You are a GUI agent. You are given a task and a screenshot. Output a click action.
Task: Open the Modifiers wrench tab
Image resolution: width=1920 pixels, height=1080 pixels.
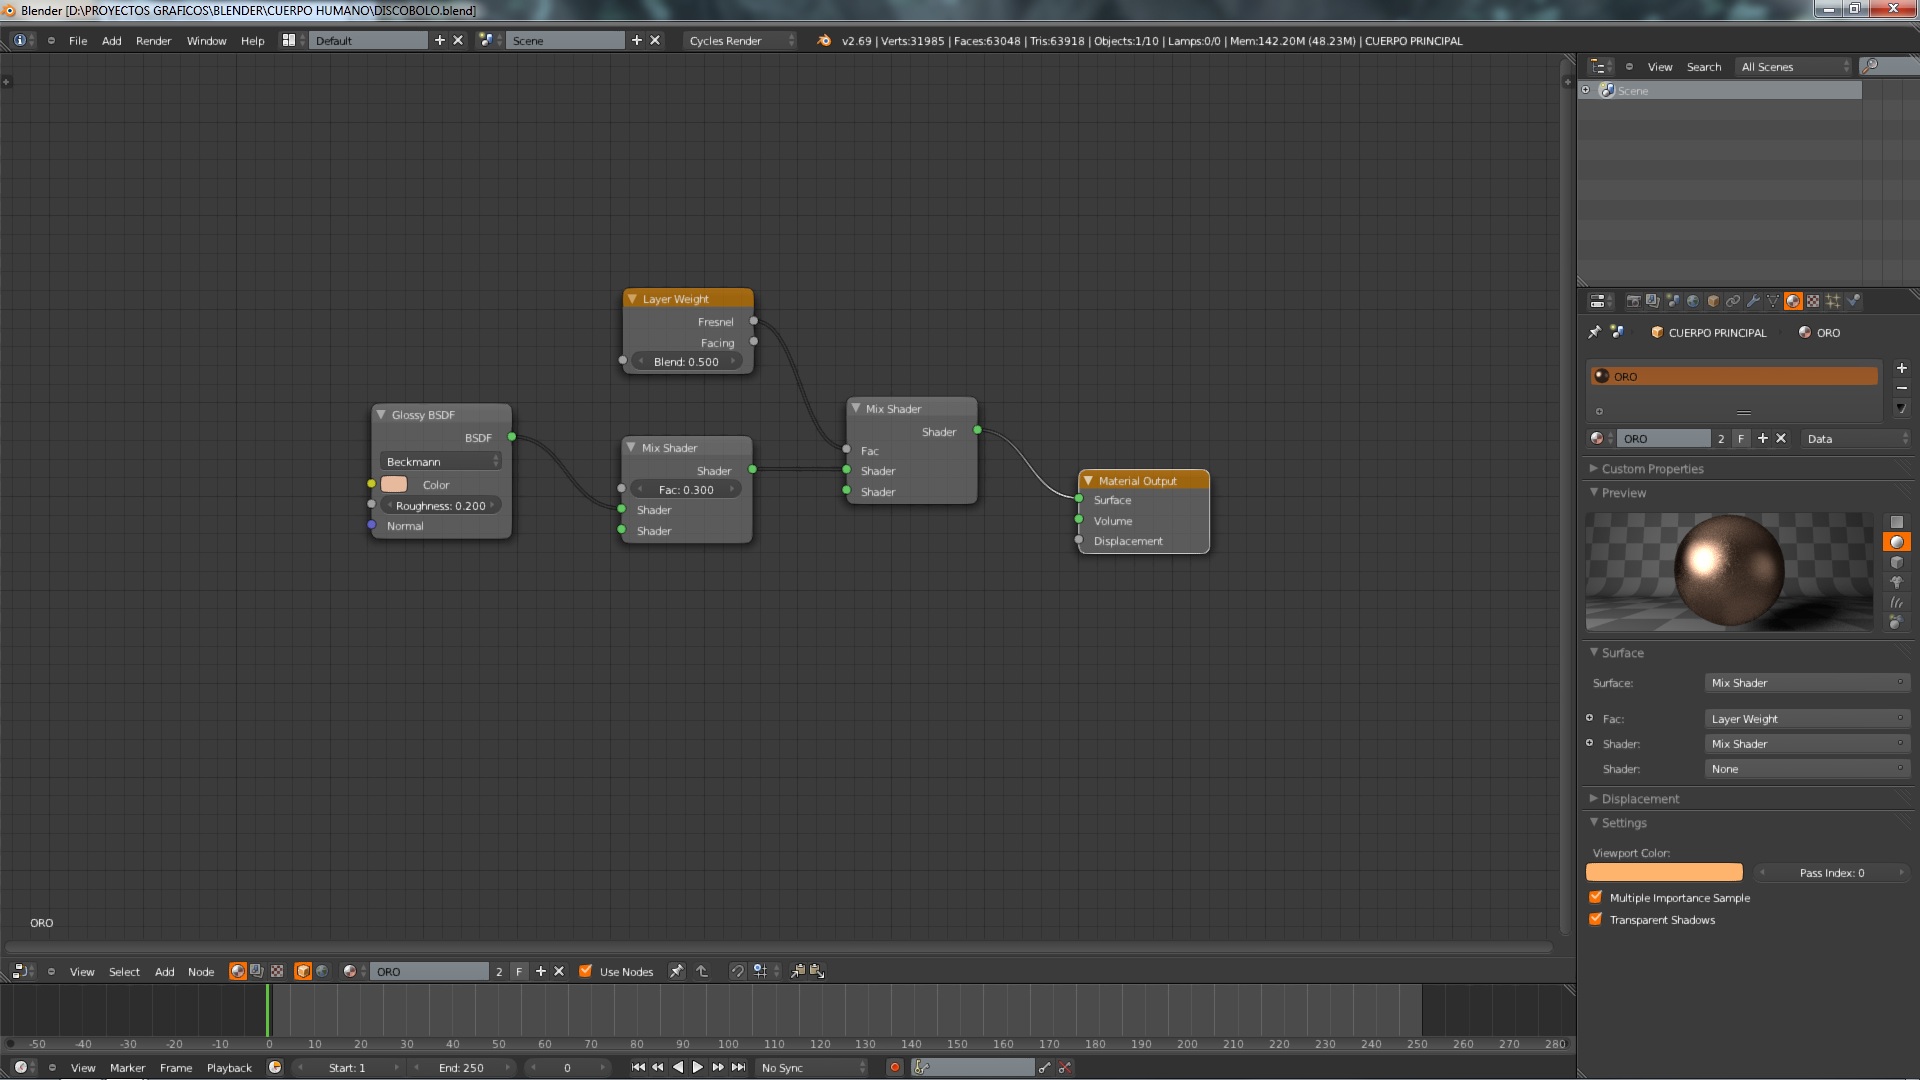[x=1753, y=301]
